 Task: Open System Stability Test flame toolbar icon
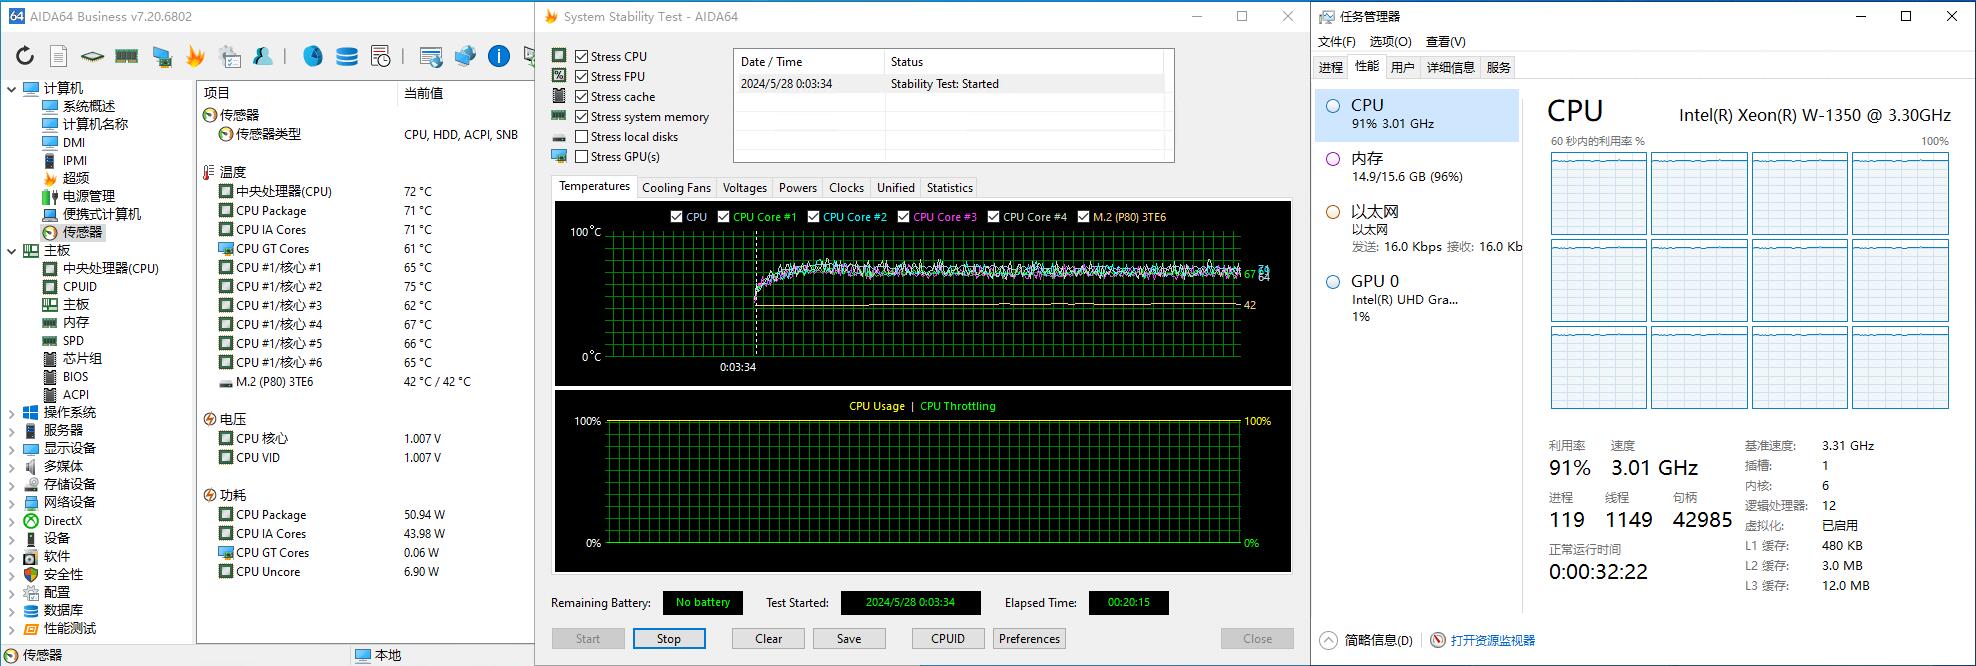[195, 57]
